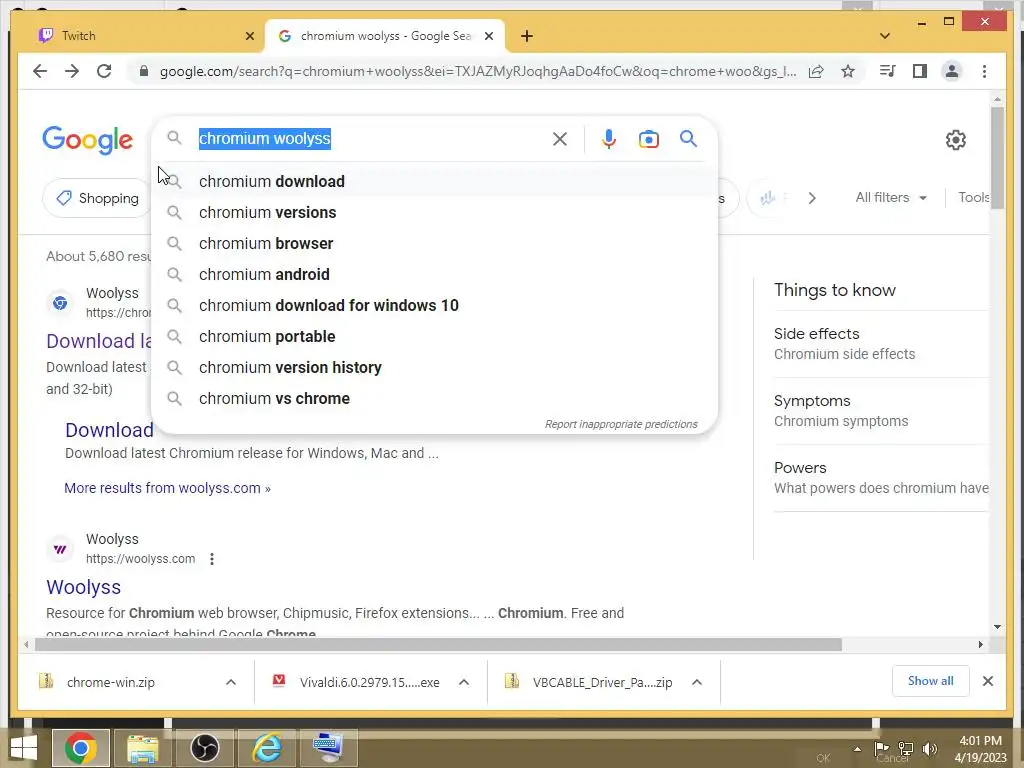Open OBS Studio from the taskbar
The width and height of the screenshot is (1024, 768).
click(x=204, y=748)
